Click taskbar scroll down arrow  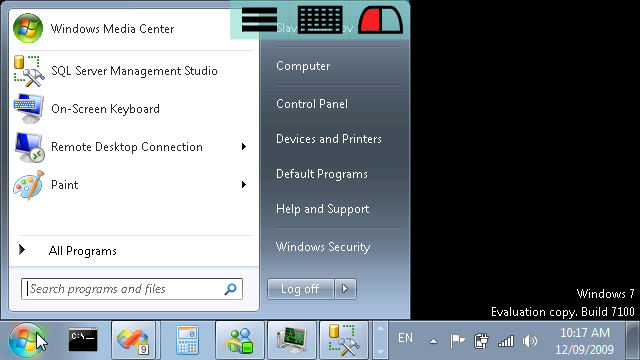click(380, 351)
